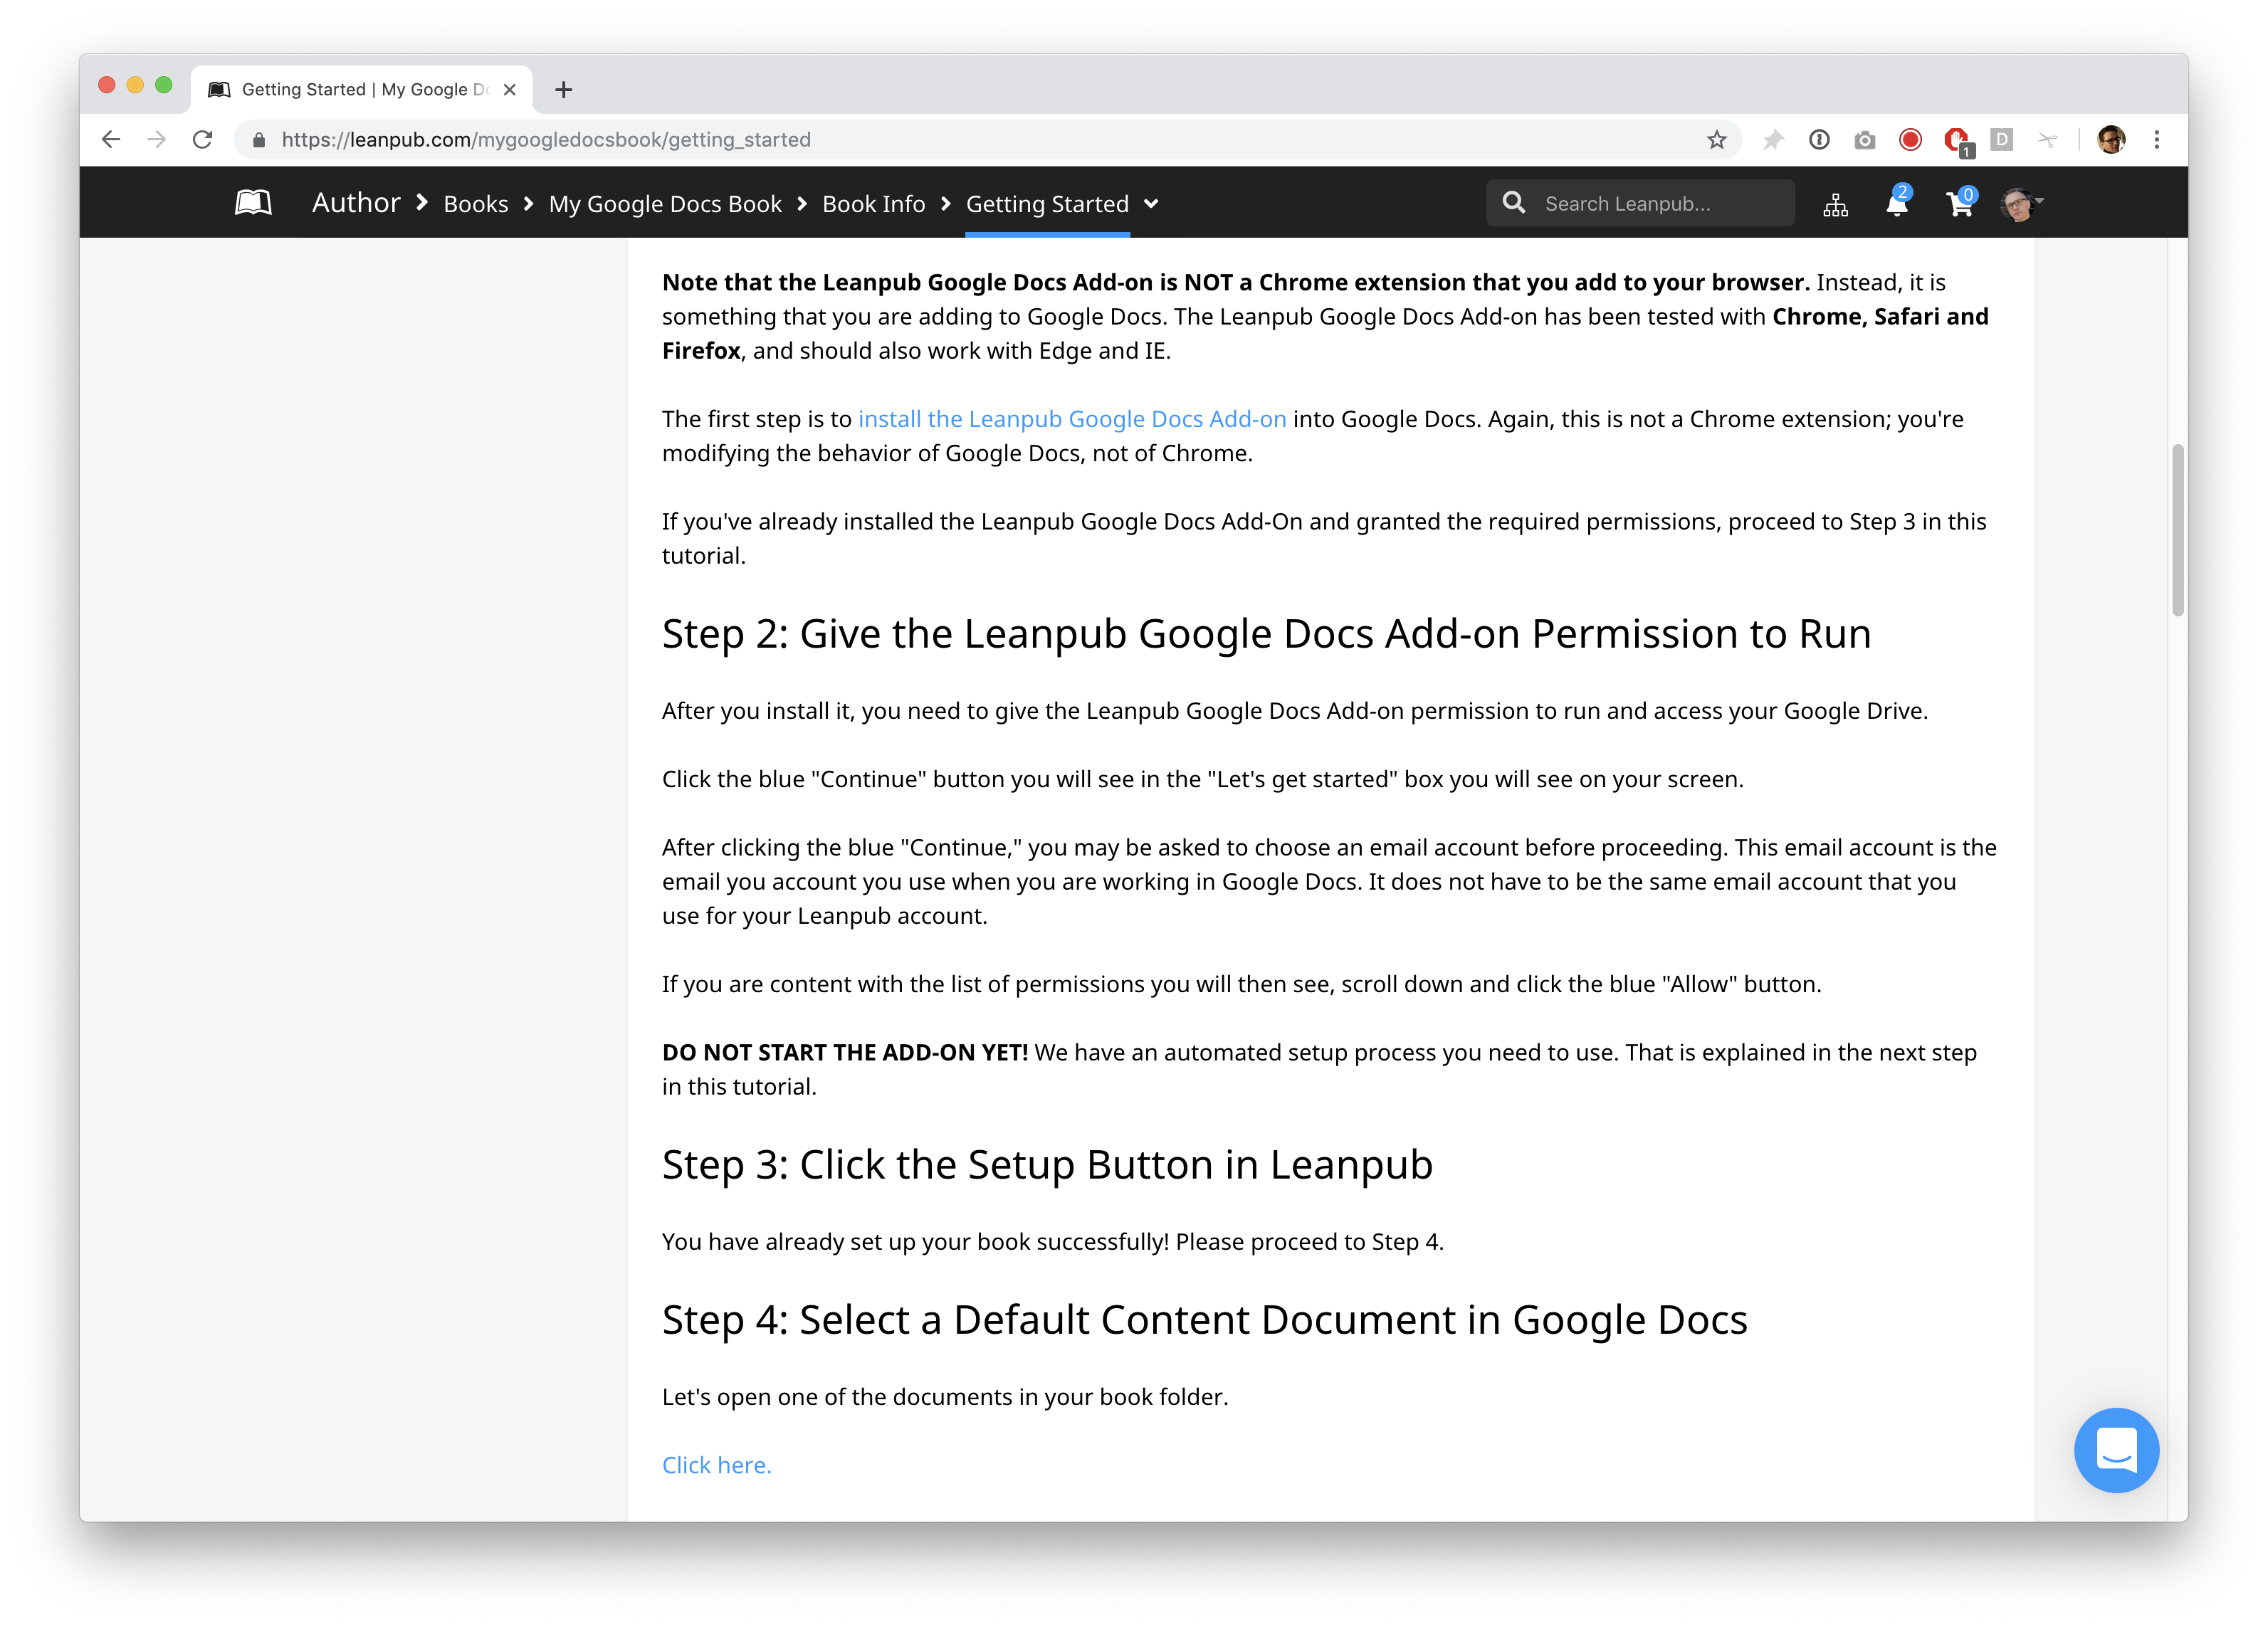Click the camera screenshot extension icon
Image resolution: width=2268 pixels, height=1627 pixels.
tap(1864, 140)
